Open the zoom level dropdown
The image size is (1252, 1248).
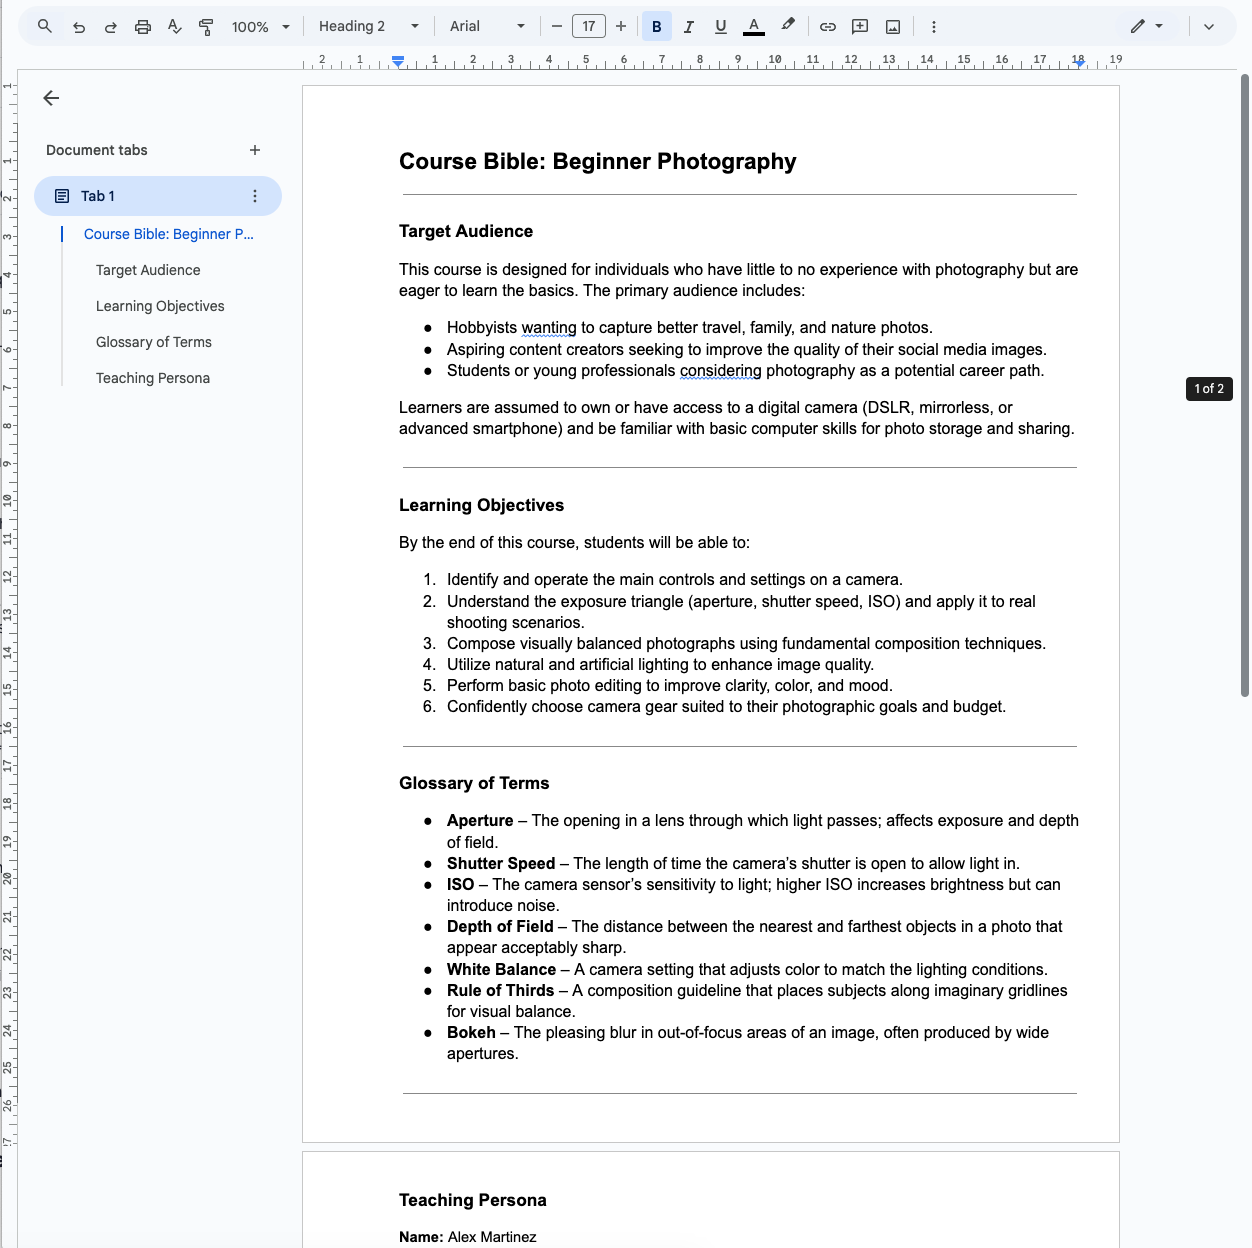click(260, 27)
